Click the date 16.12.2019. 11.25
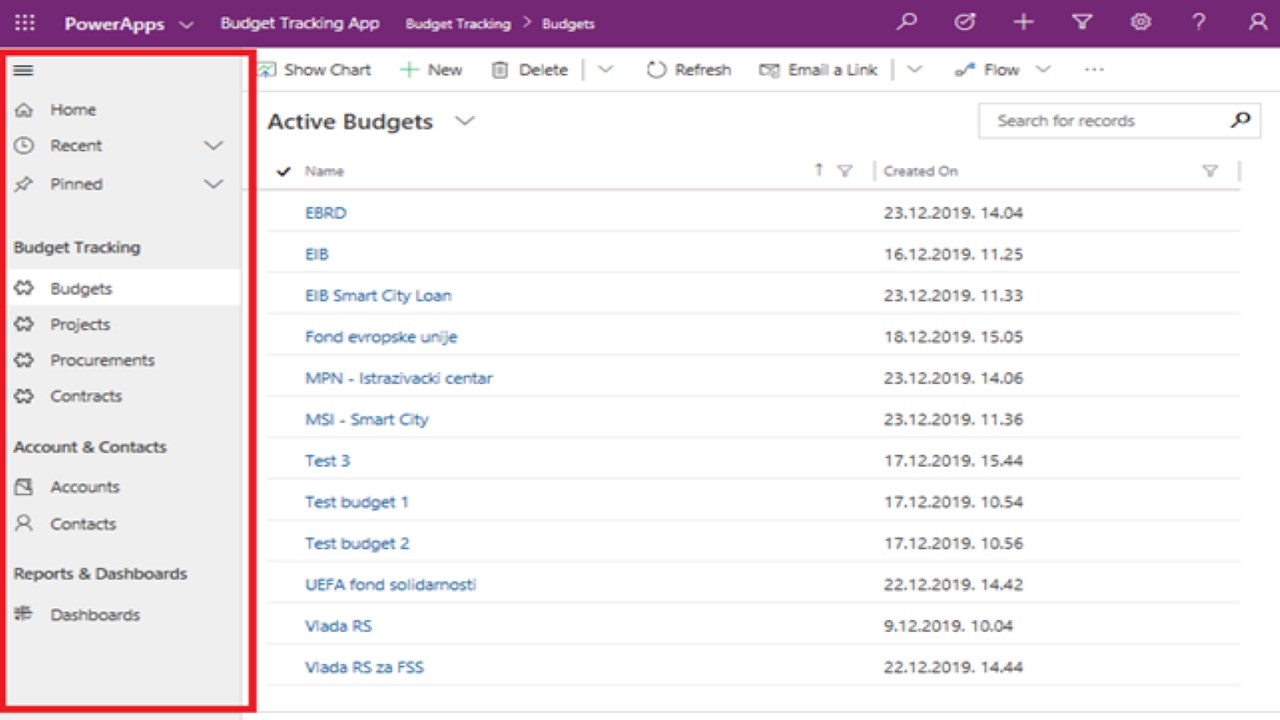1280x720 pixels. [953, 254]
